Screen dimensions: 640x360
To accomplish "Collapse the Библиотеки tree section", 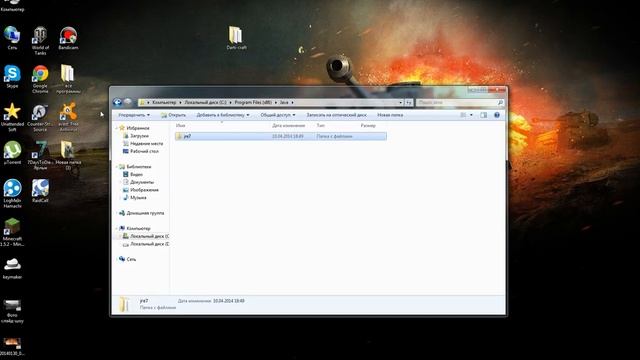I will click(x=117, y=167).
